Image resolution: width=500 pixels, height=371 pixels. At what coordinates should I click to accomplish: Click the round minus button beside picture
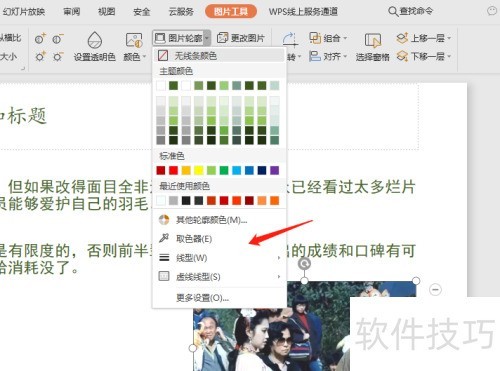435,289
